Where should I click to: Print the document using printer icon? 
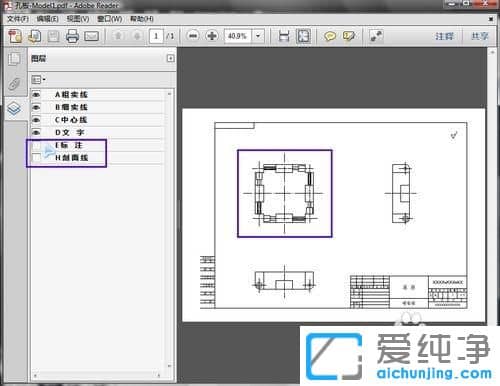[x=72, y=36]
